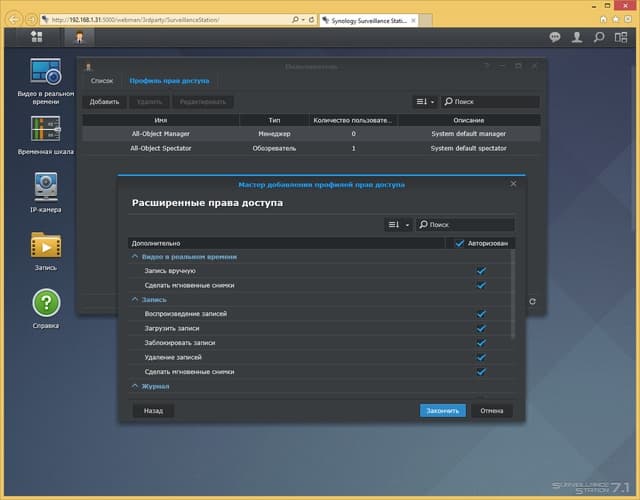Screen dimensions: 640x500
Task: Open the browser home icon
Action: 603,19
